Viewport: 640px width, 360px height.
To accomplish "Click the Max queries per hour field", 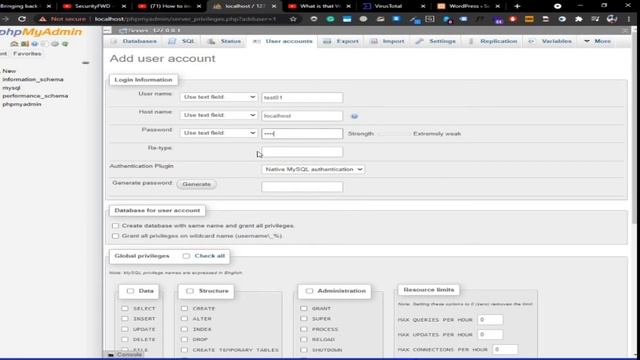I will (x=490, y=320).
